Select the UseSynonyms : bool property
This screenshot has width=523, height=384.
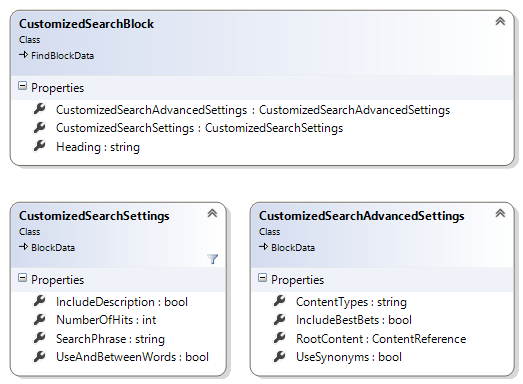point(349,357)
